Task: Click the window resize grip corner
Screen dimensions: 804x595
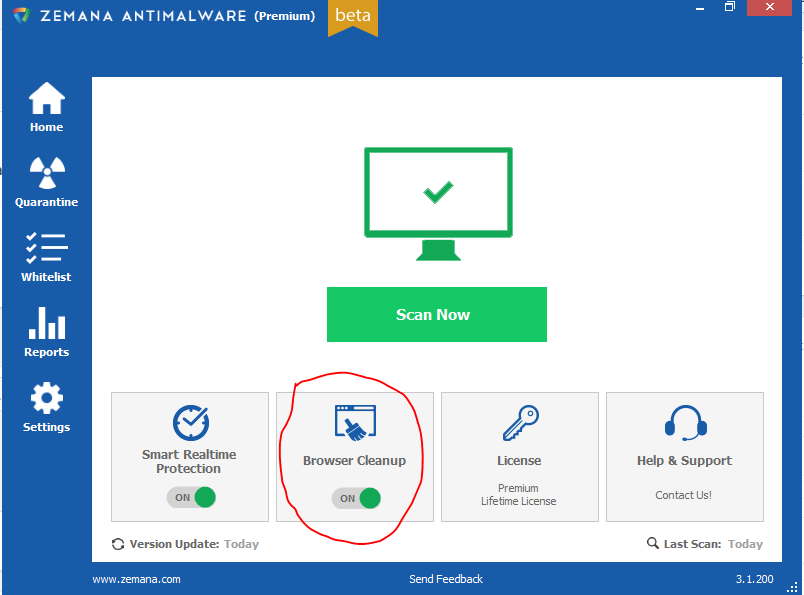Action: point(792,587)
